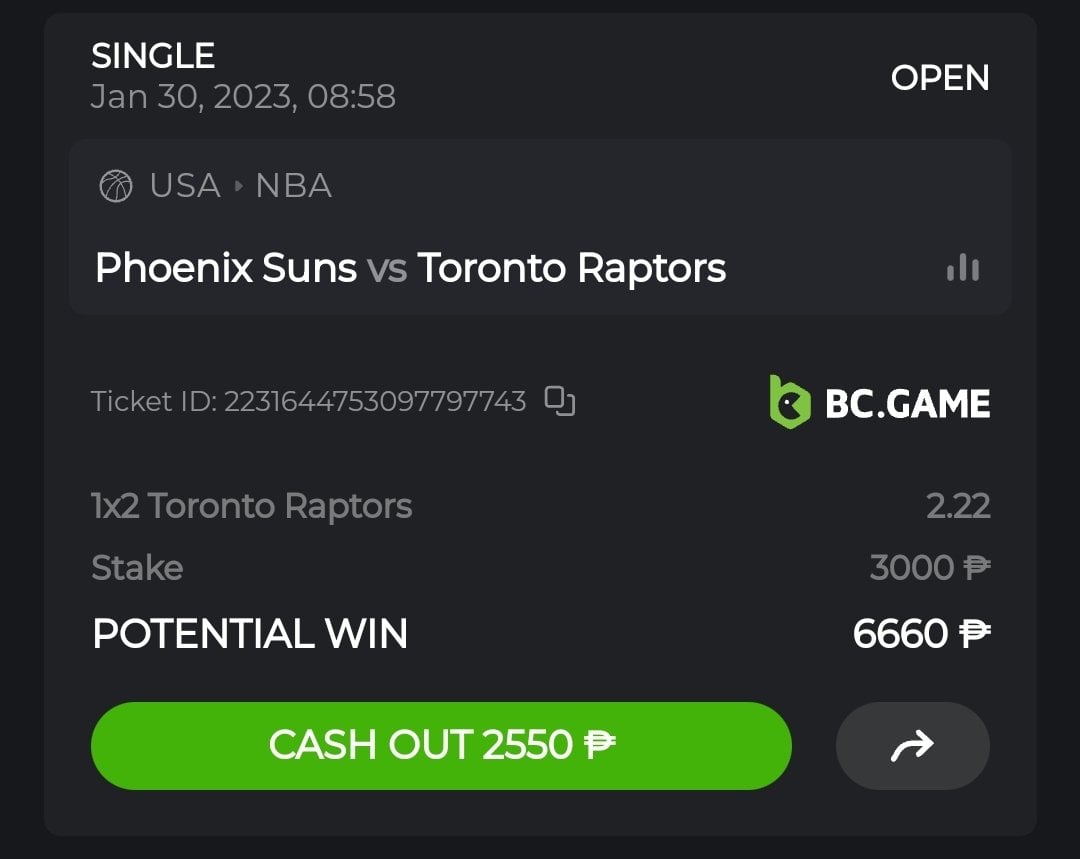The width and height of the screenshot is (1080, 859).
Task: Tap the POTENTIAL WIN label
Action: (x=250, y=634)
